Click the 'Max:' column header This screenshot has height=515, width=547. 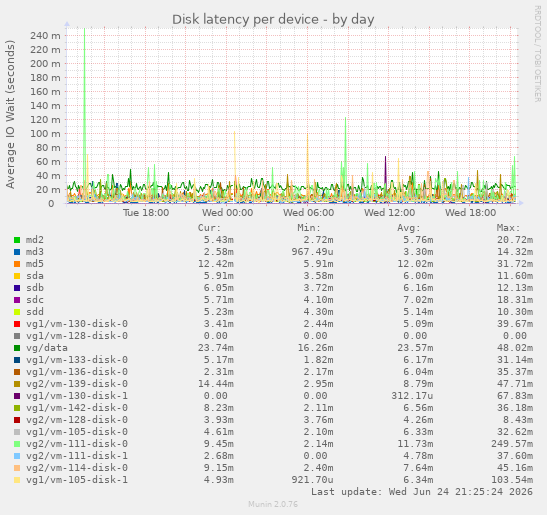508,228
